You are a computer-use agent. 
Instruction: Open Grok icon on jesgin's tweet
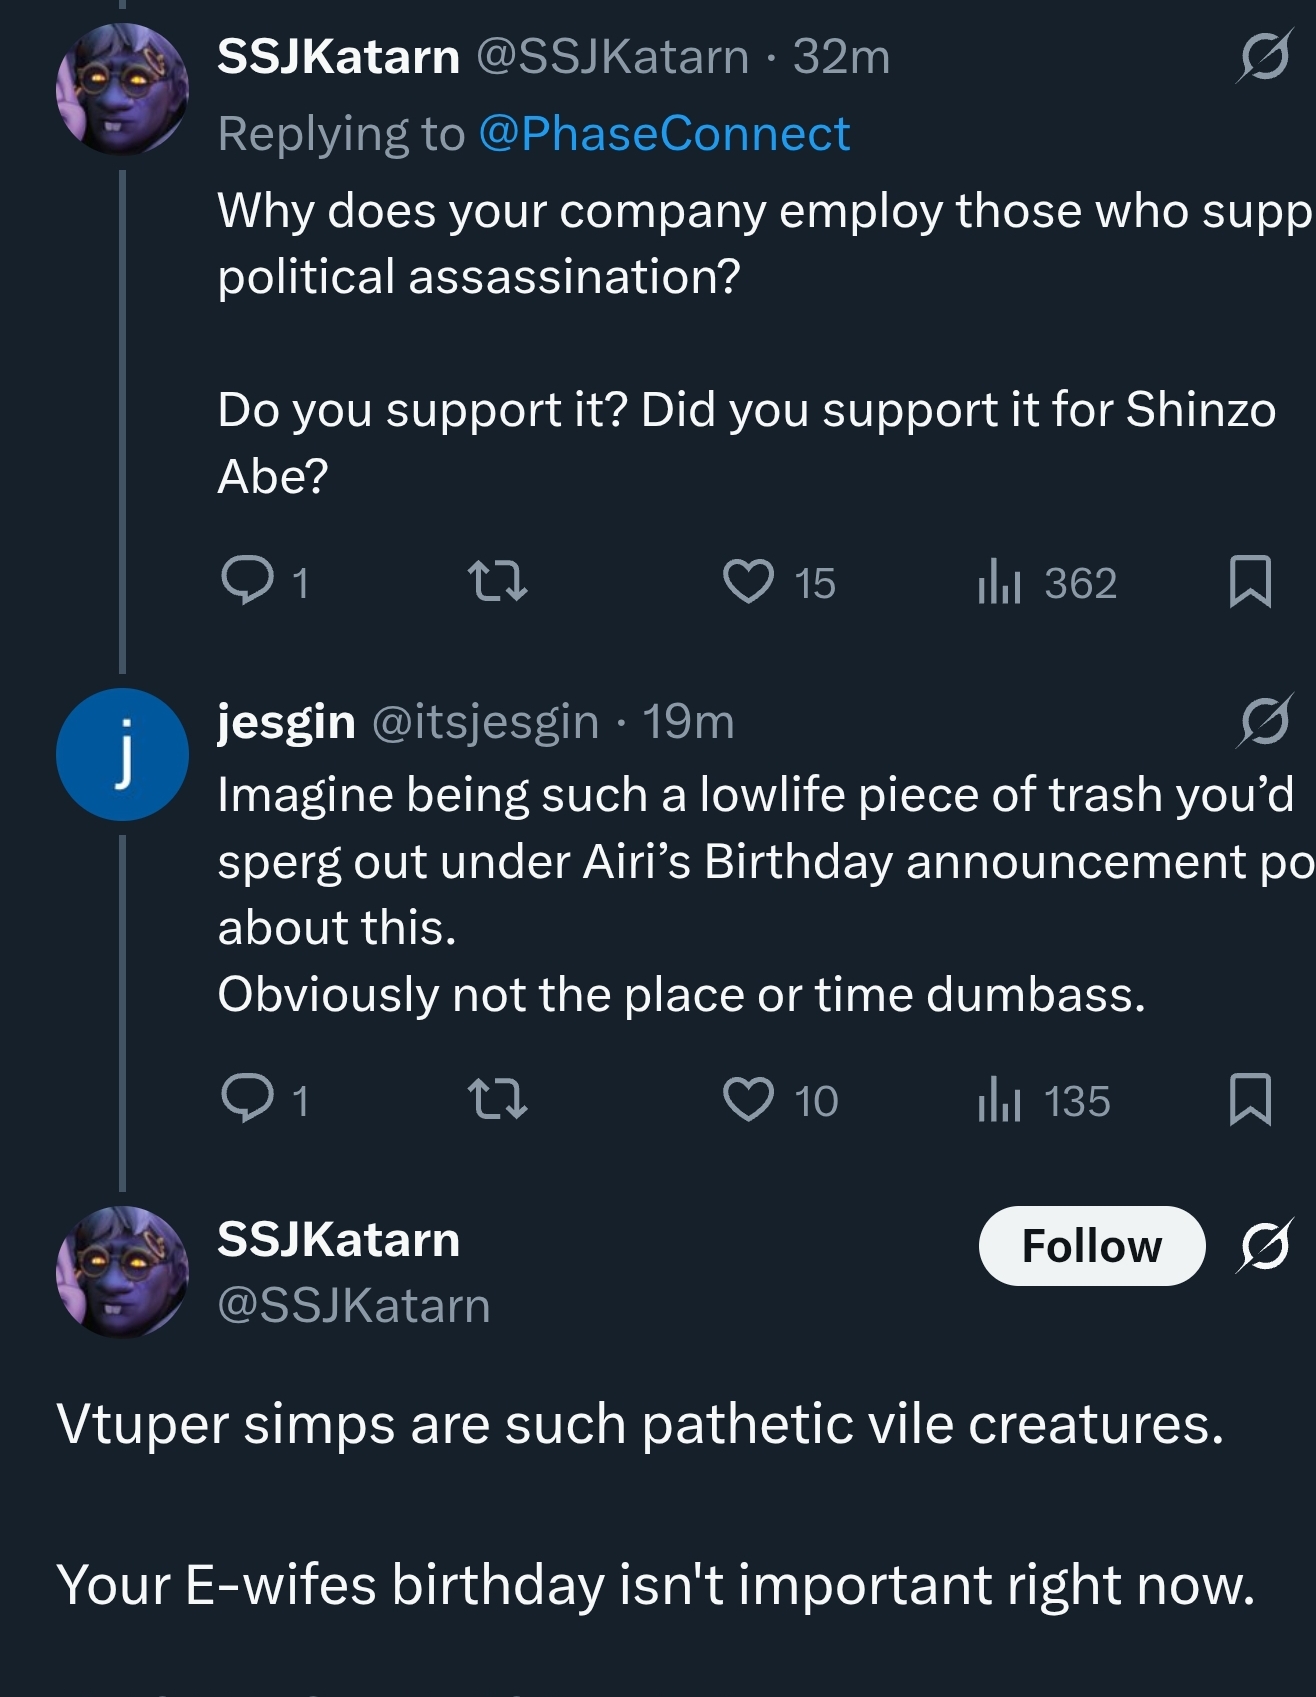(x=1265, y=720)
